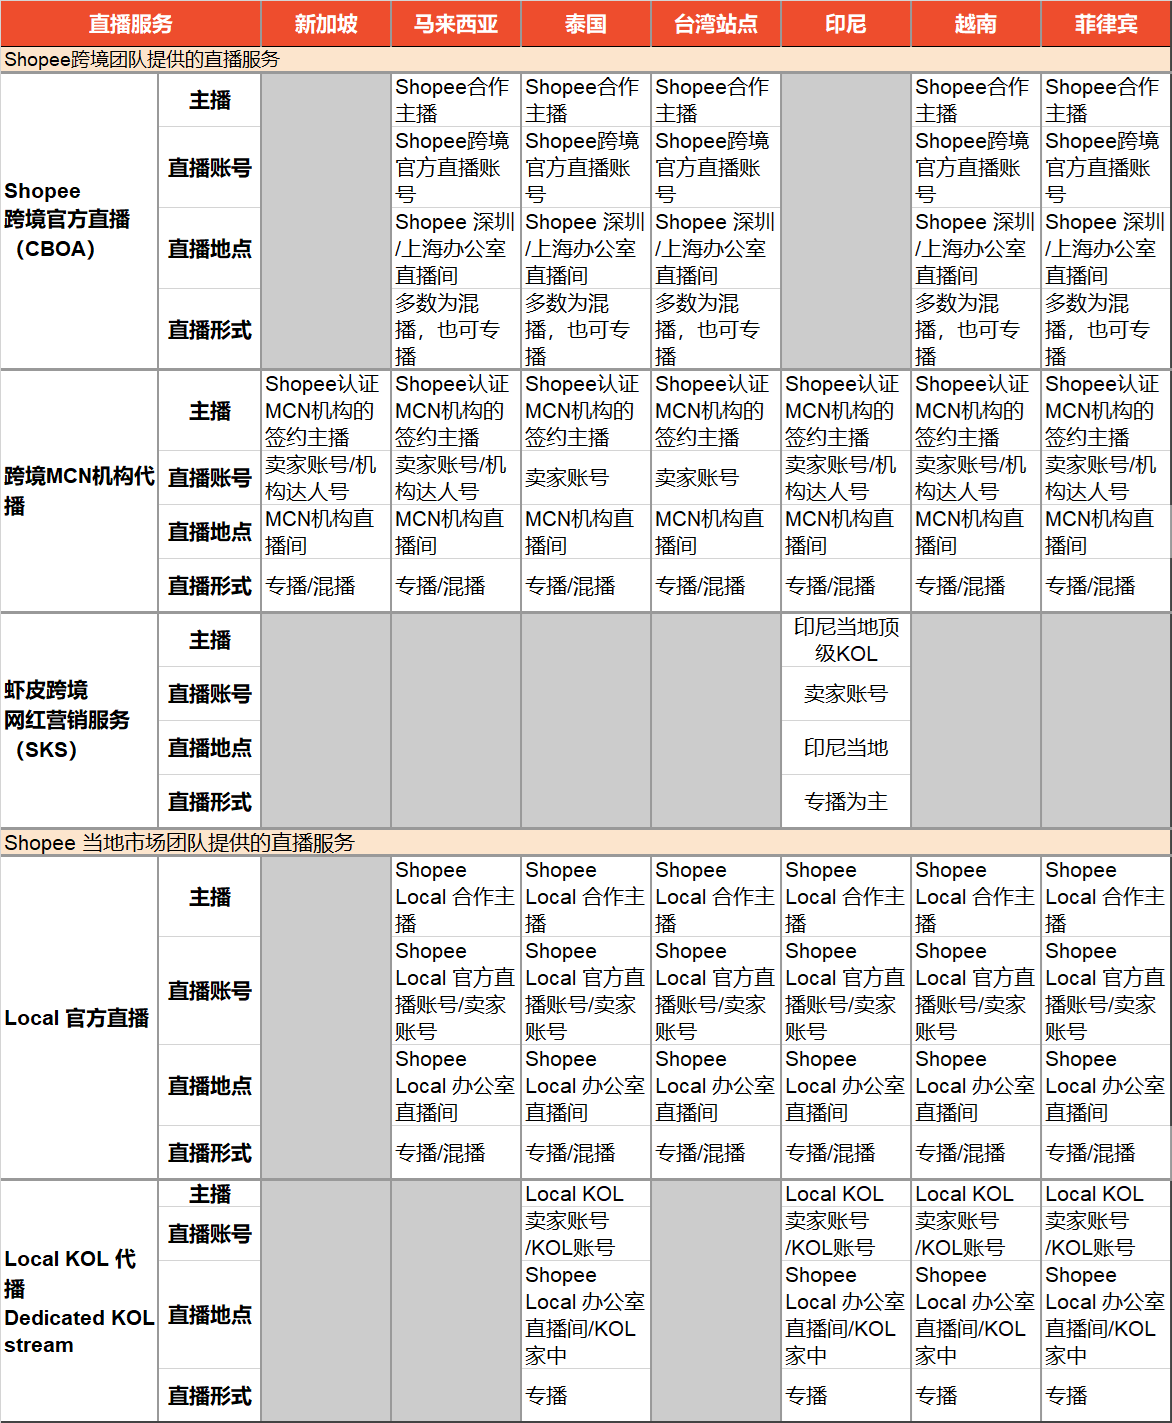This screenshot has width=1172, height=1423.
Task: Click the 印尼当地顶级KOL cell
Action: point(846,640)
